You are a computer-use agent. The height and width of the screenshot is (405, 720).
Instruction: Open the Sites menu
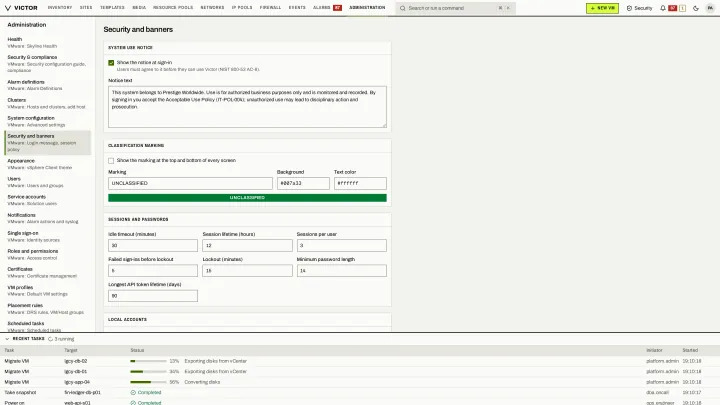coord(86,8)
